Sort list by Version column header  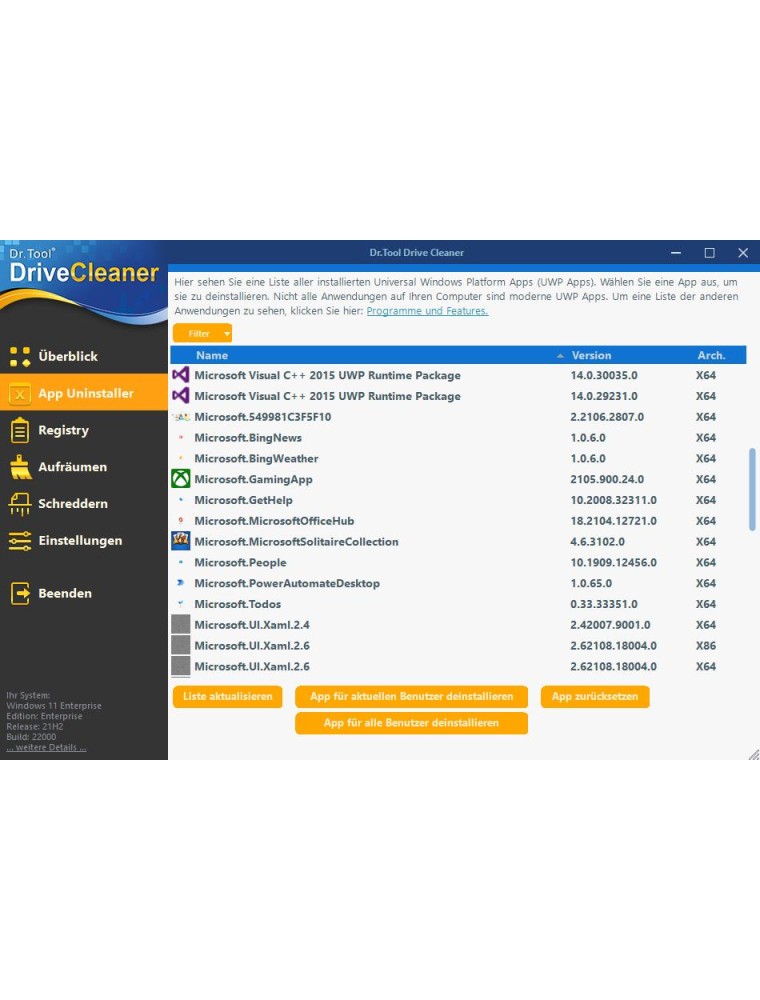point(591,355)
